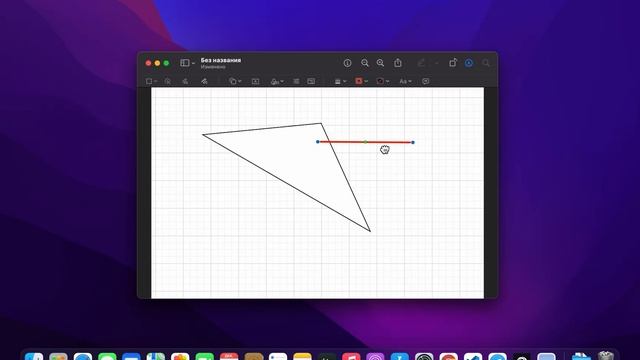Screen dimensions: 640x360
Task: Select the Draw tool
Action: [x=204, y=81]
